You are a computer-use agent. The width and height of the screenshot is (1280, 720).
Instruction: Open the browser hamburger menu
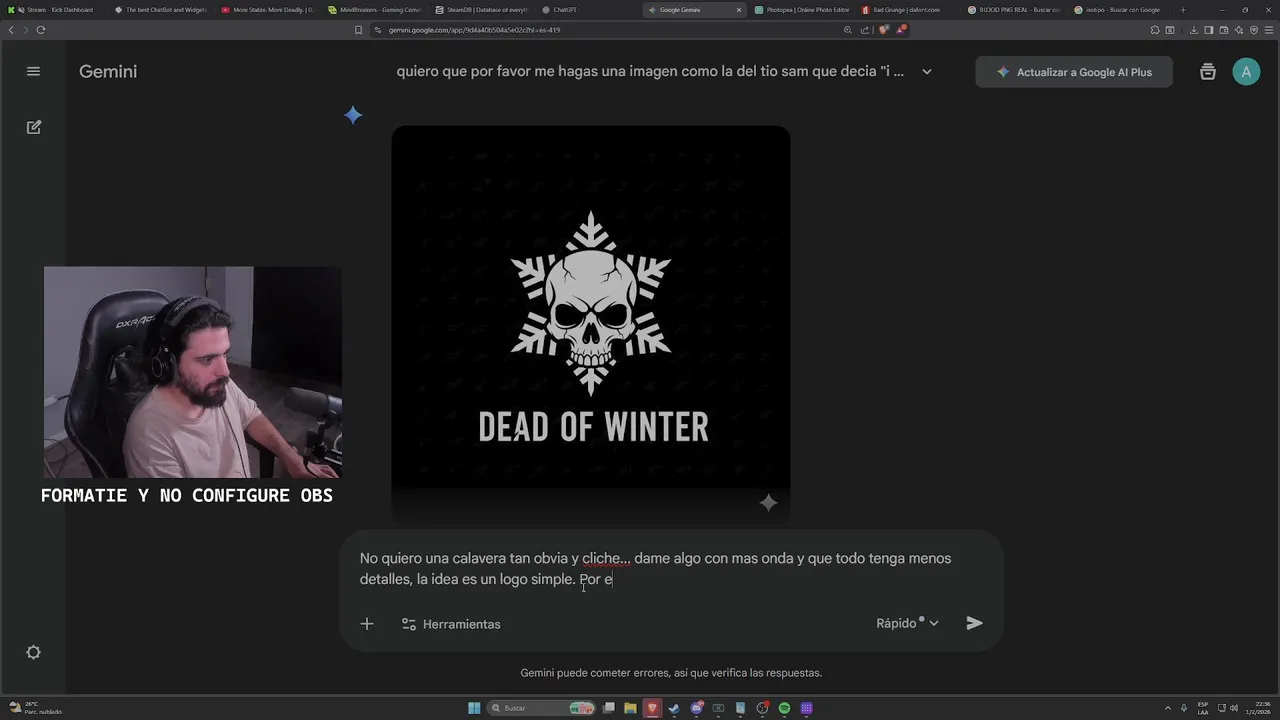(1269, 30)
